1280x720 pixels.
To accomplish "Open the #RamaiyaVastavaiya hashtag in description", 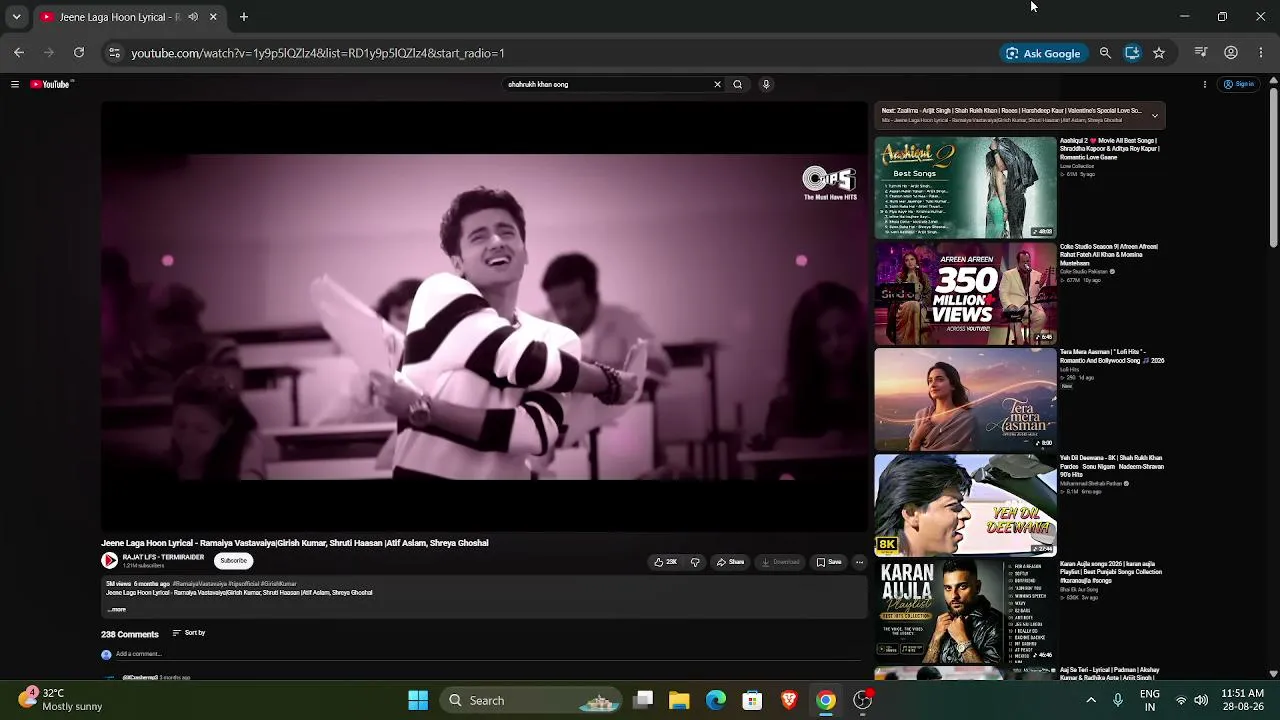I will pos(200,584).
